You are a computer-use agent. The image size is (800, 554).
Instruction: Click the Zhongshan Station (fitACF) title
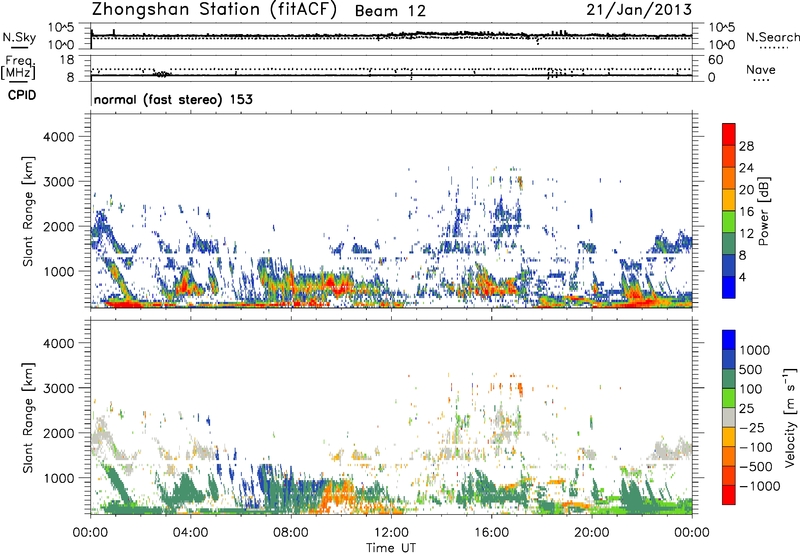(x=214, y=10)
